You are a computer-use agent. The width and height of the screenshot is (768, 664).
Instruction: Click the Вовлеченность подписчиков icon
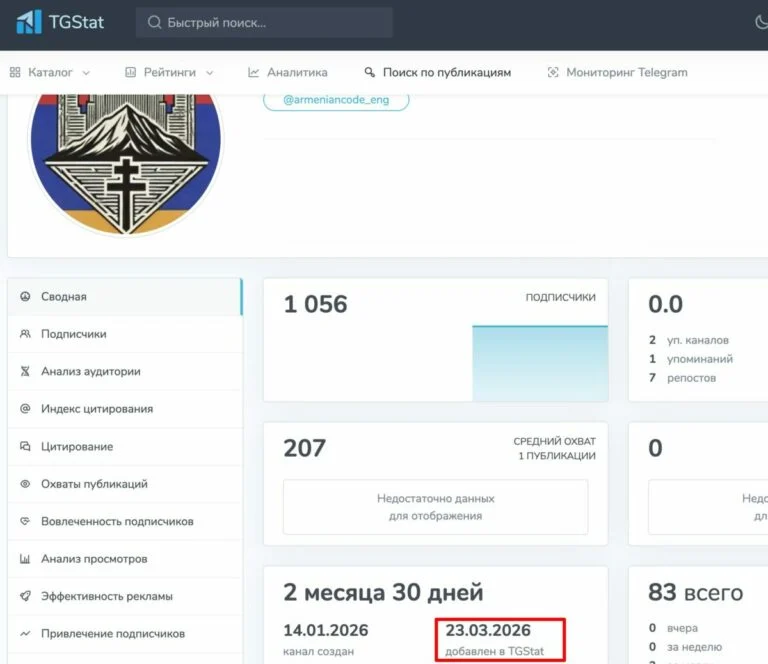click(25, 521)
